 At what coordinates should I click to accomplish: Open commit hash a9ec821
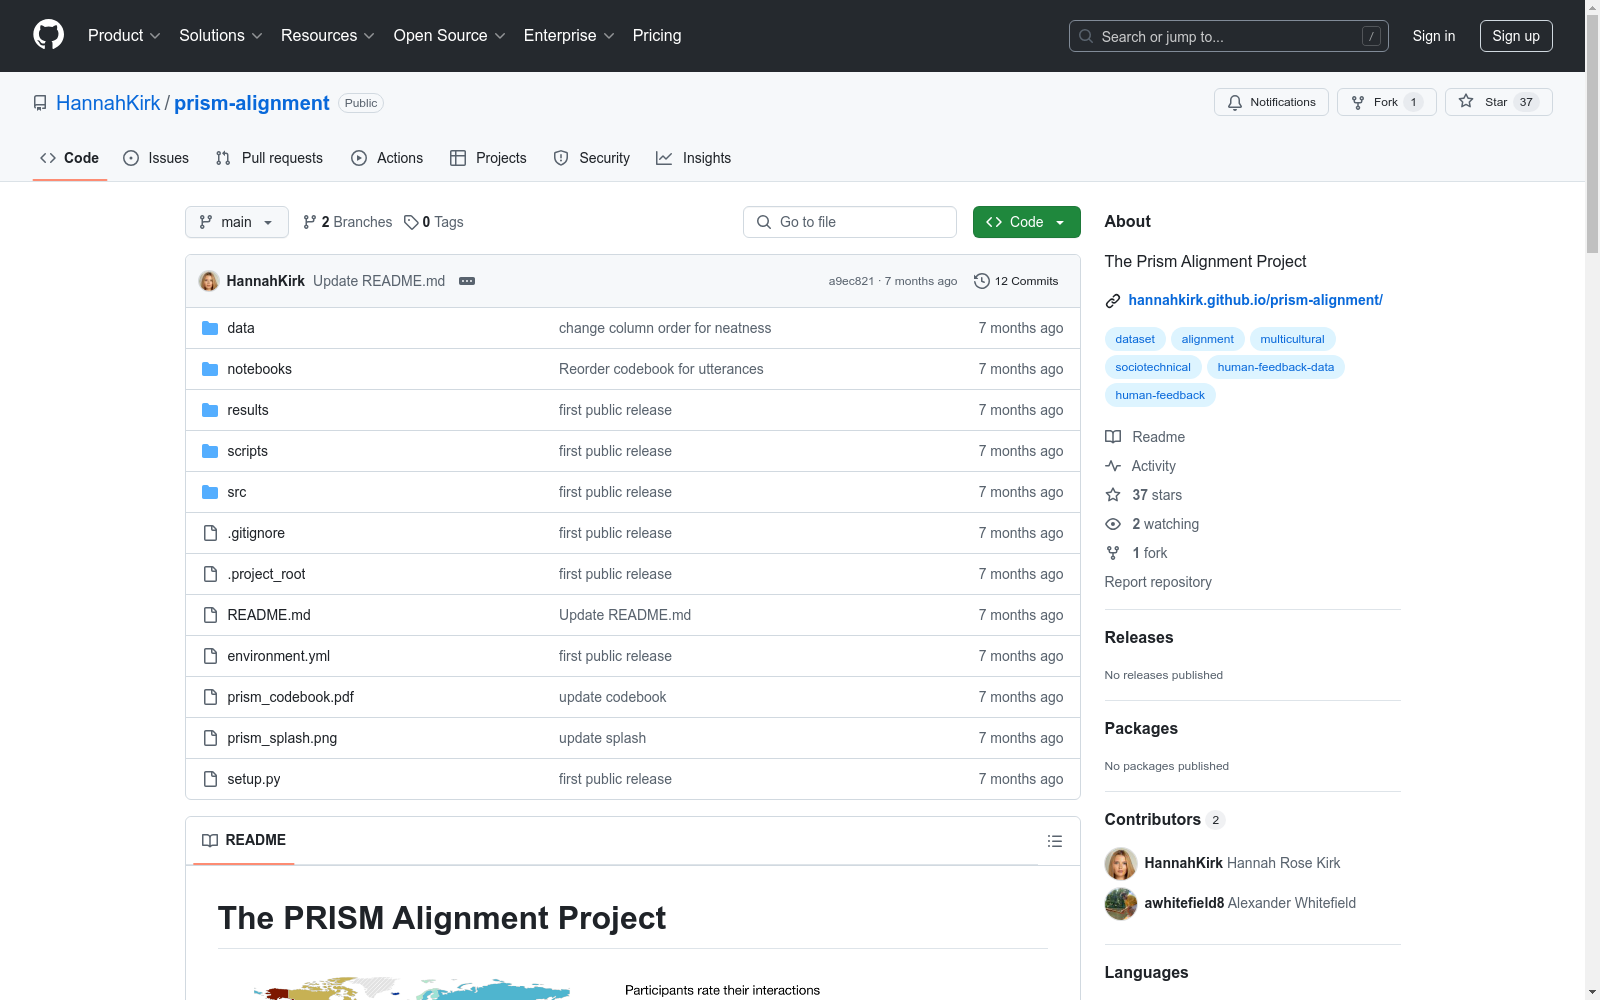[851, 281]
